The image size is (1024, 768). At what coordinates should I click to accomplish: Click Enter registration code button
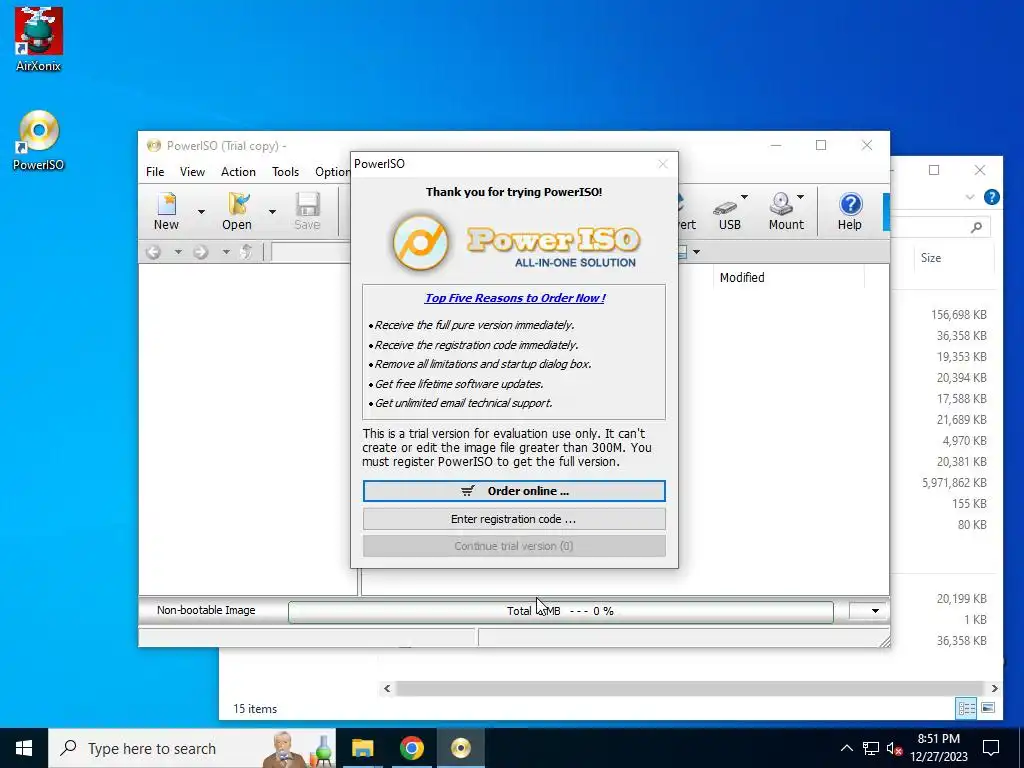point(514,519)
